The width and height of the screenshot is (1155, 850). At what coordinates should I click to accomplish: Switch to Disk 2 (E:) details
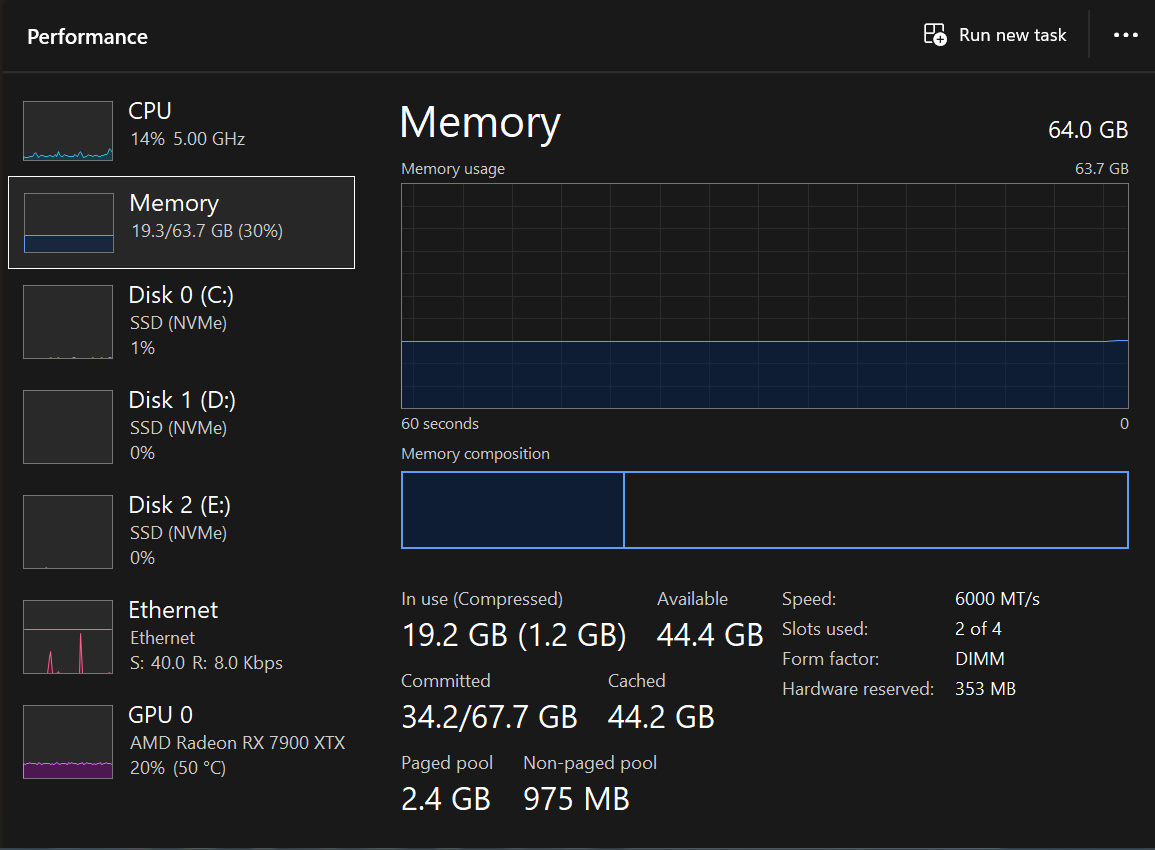click(x=181, y=532)
